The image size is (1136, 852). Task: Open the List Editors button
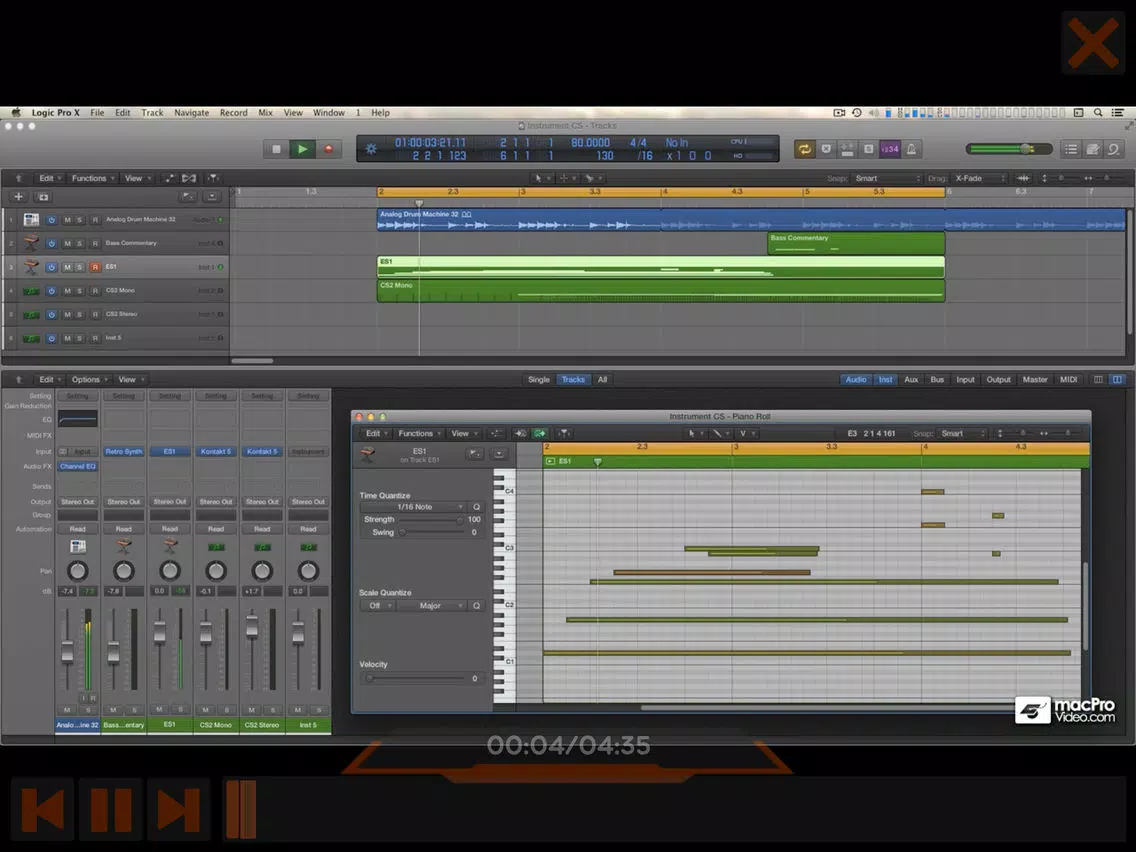(1071, 149)
